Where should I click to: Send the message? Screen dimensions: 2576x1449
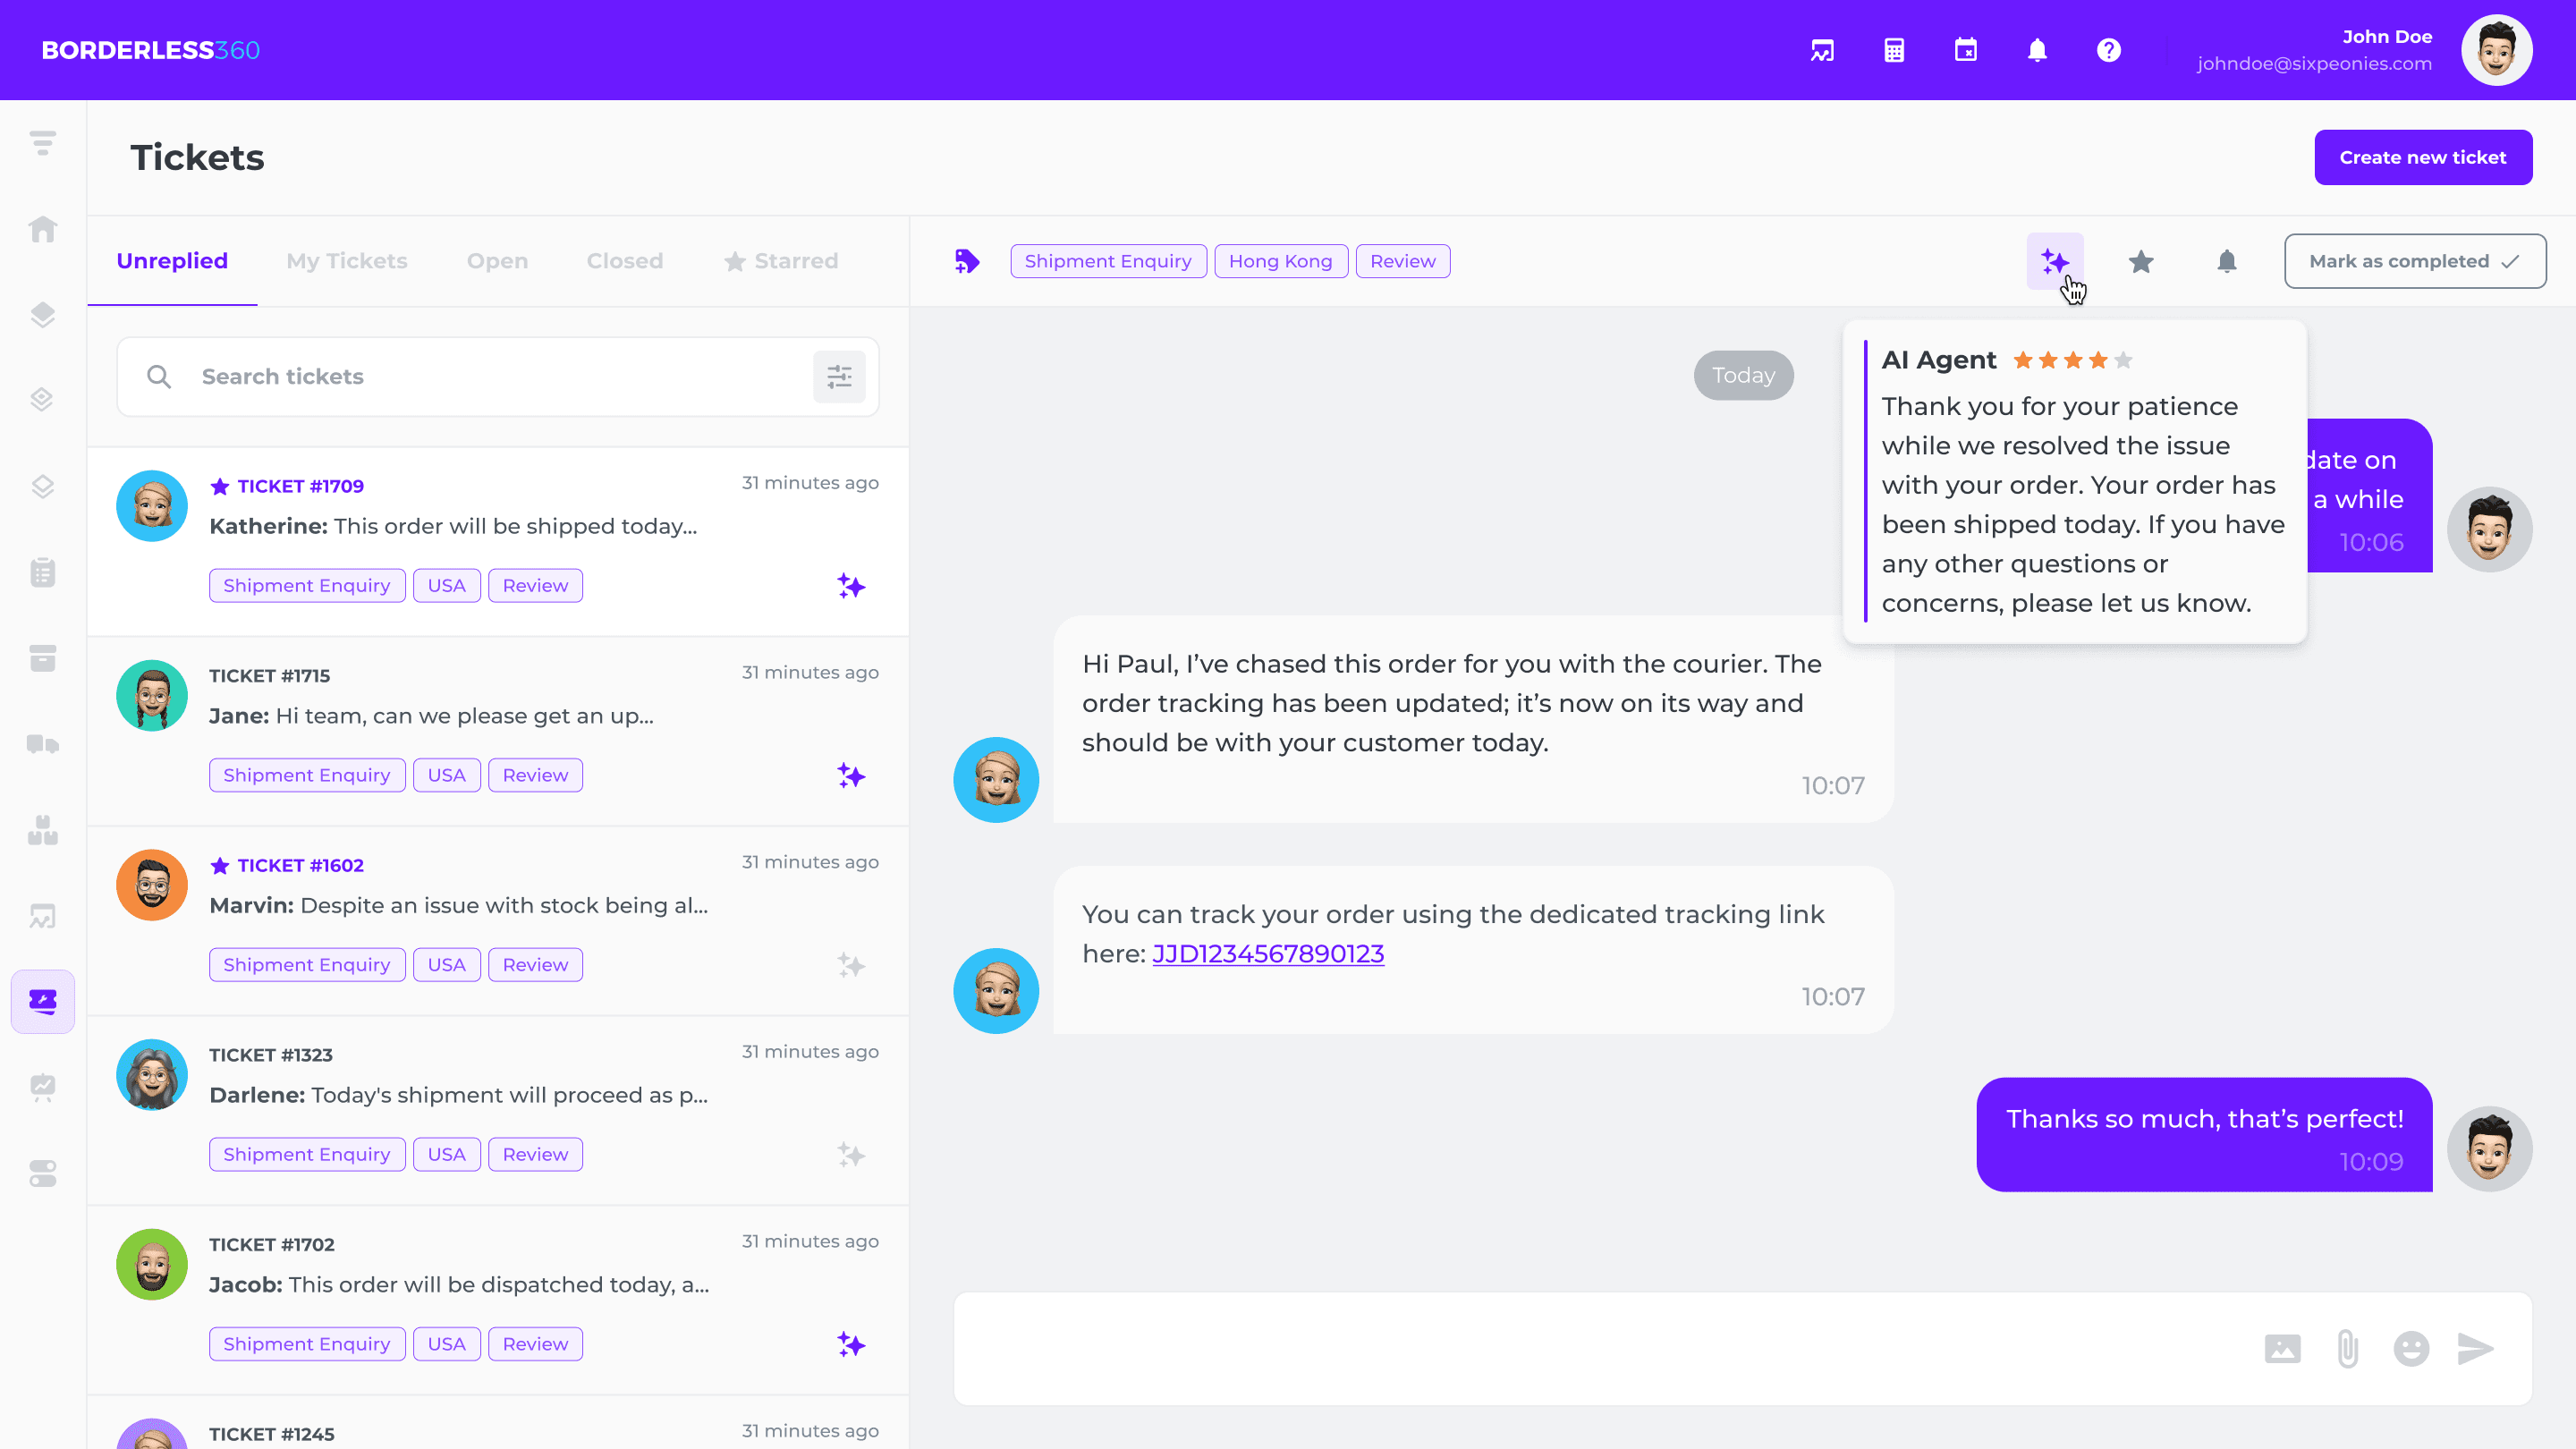pyautogui.click(x=2476, y=1348)
